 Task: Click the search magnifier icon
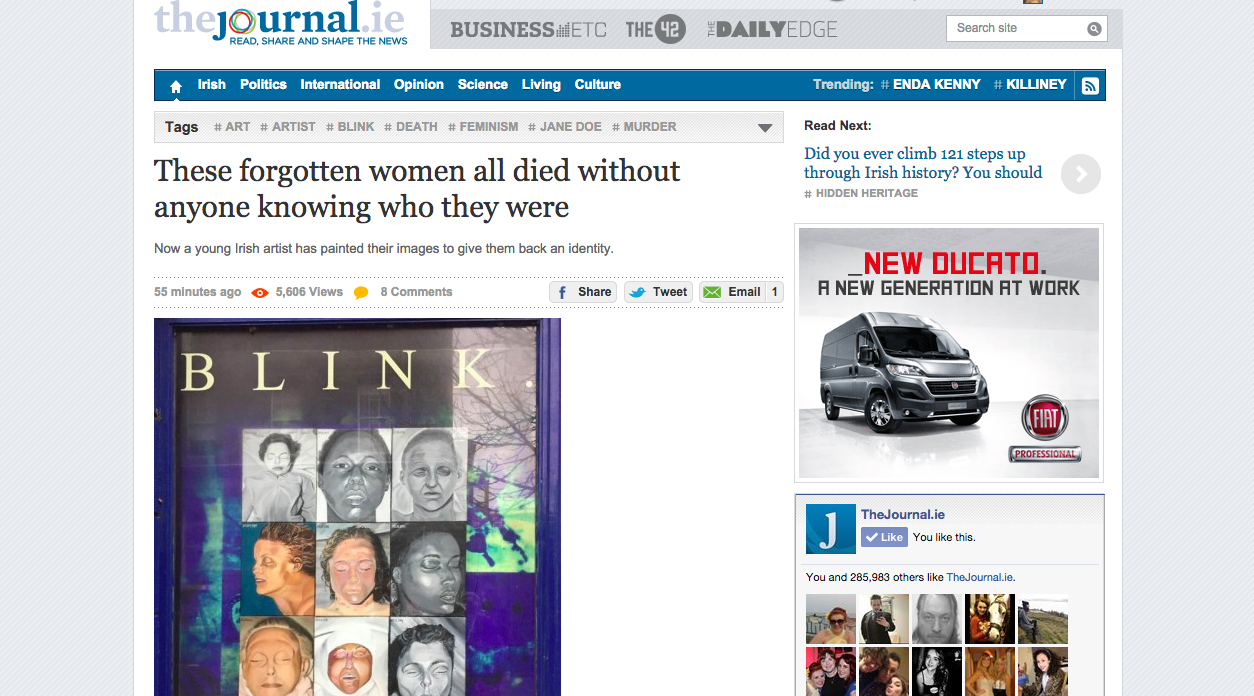(1094, 29)
